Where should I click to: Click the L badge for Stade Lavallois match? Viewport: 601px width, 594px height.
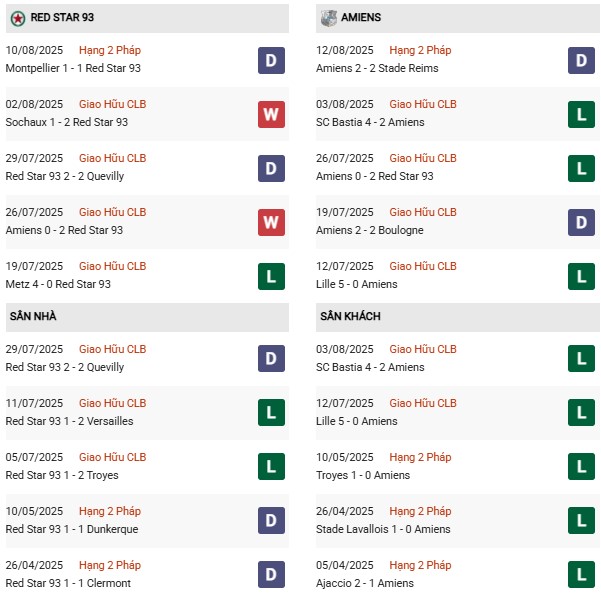click(x=581, y=521)
